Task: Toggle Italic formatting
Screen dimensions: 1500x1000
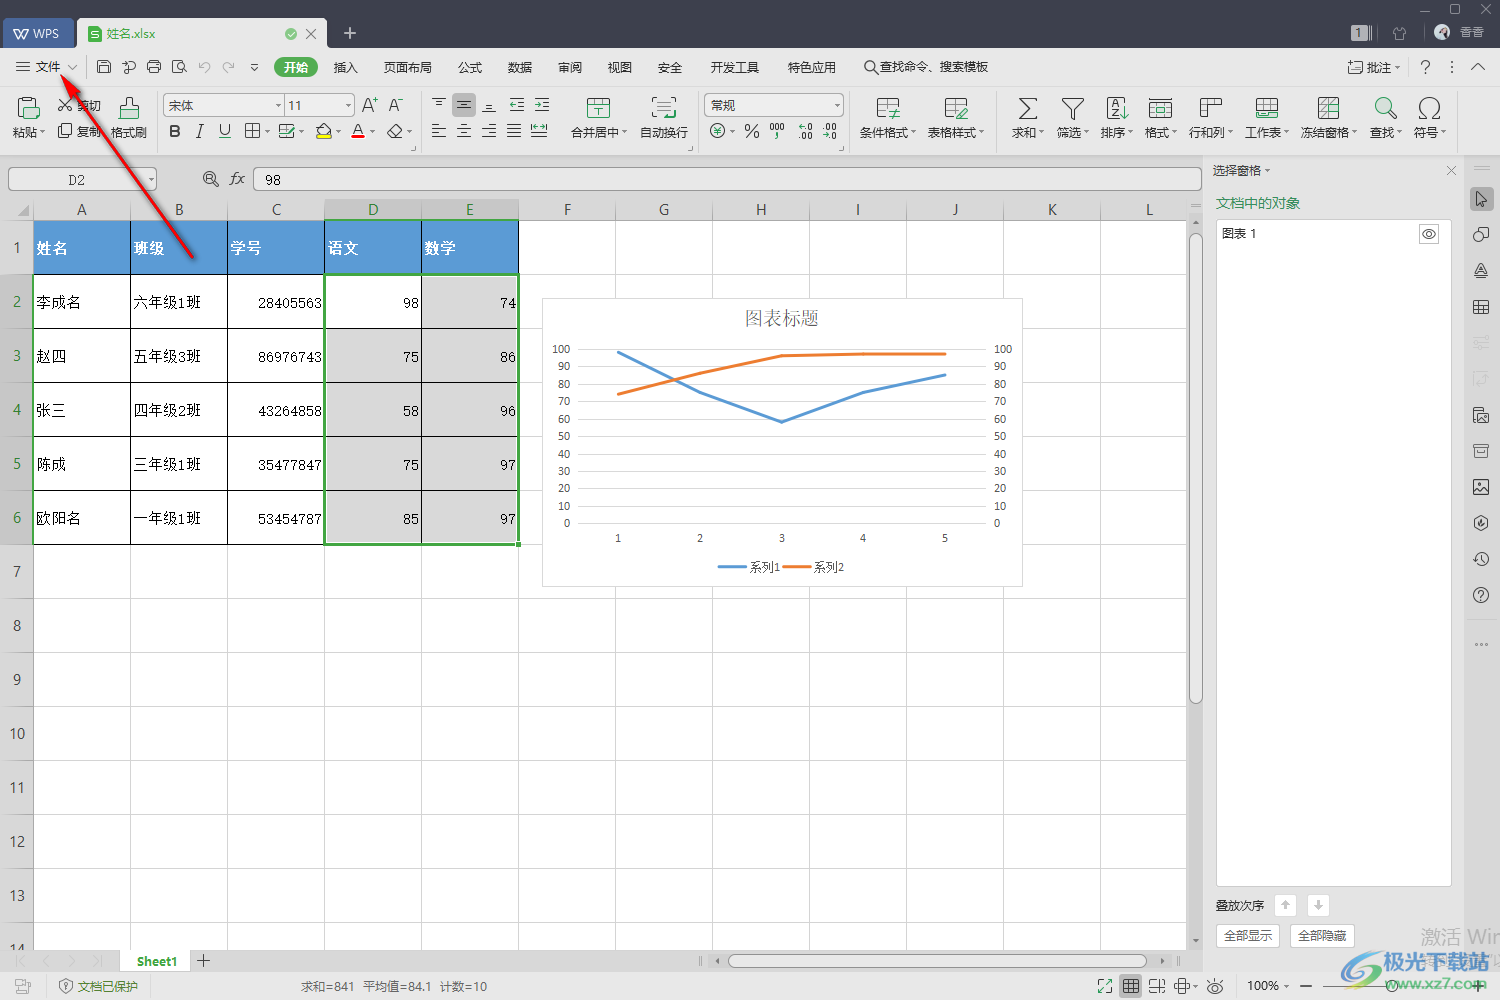Action: [200, 131]
